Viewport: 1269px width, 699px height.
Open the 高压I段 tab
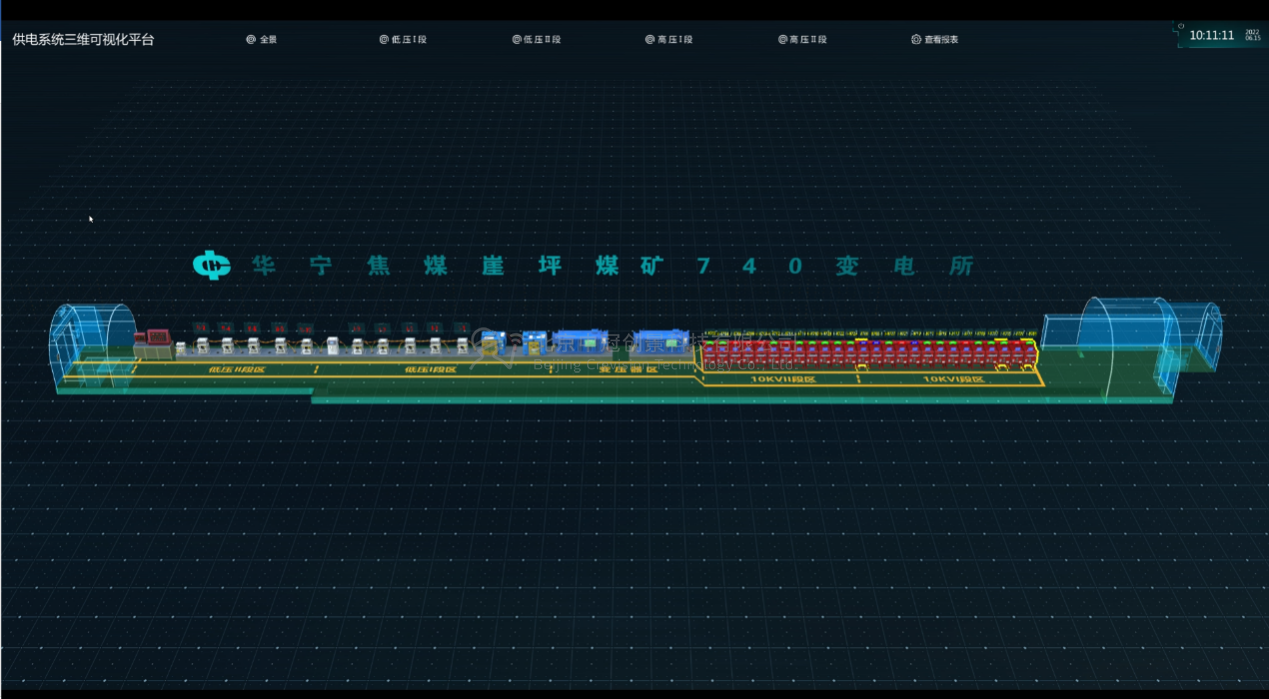(669, 40)
